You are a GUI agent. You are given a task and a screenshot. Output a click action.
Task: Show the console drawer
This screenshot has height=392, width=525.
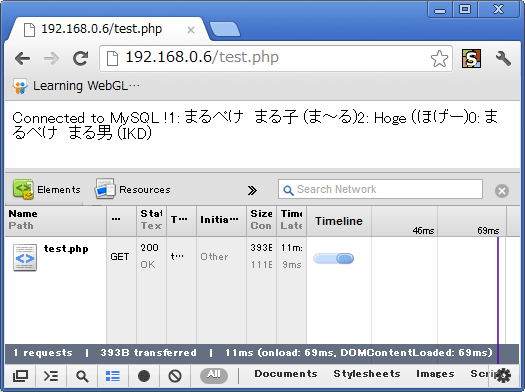(51, 376)
